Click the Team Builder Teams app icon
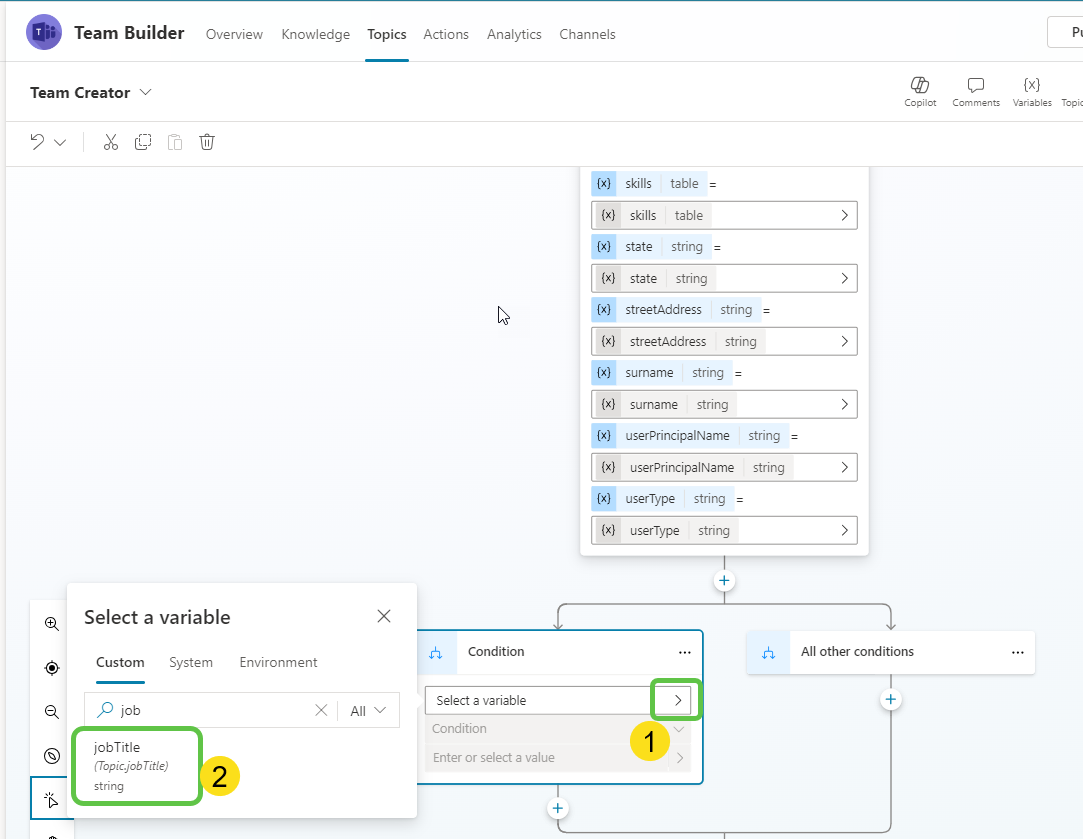 43,32
